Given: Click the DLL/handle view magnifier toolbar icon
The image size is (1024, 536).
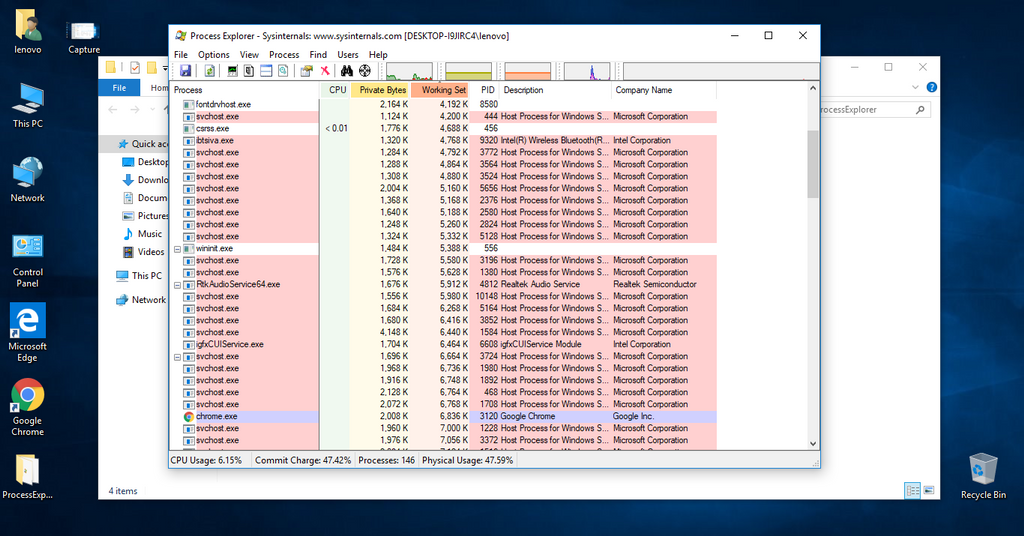Looking at the screenshot, I should coord(283,71).
